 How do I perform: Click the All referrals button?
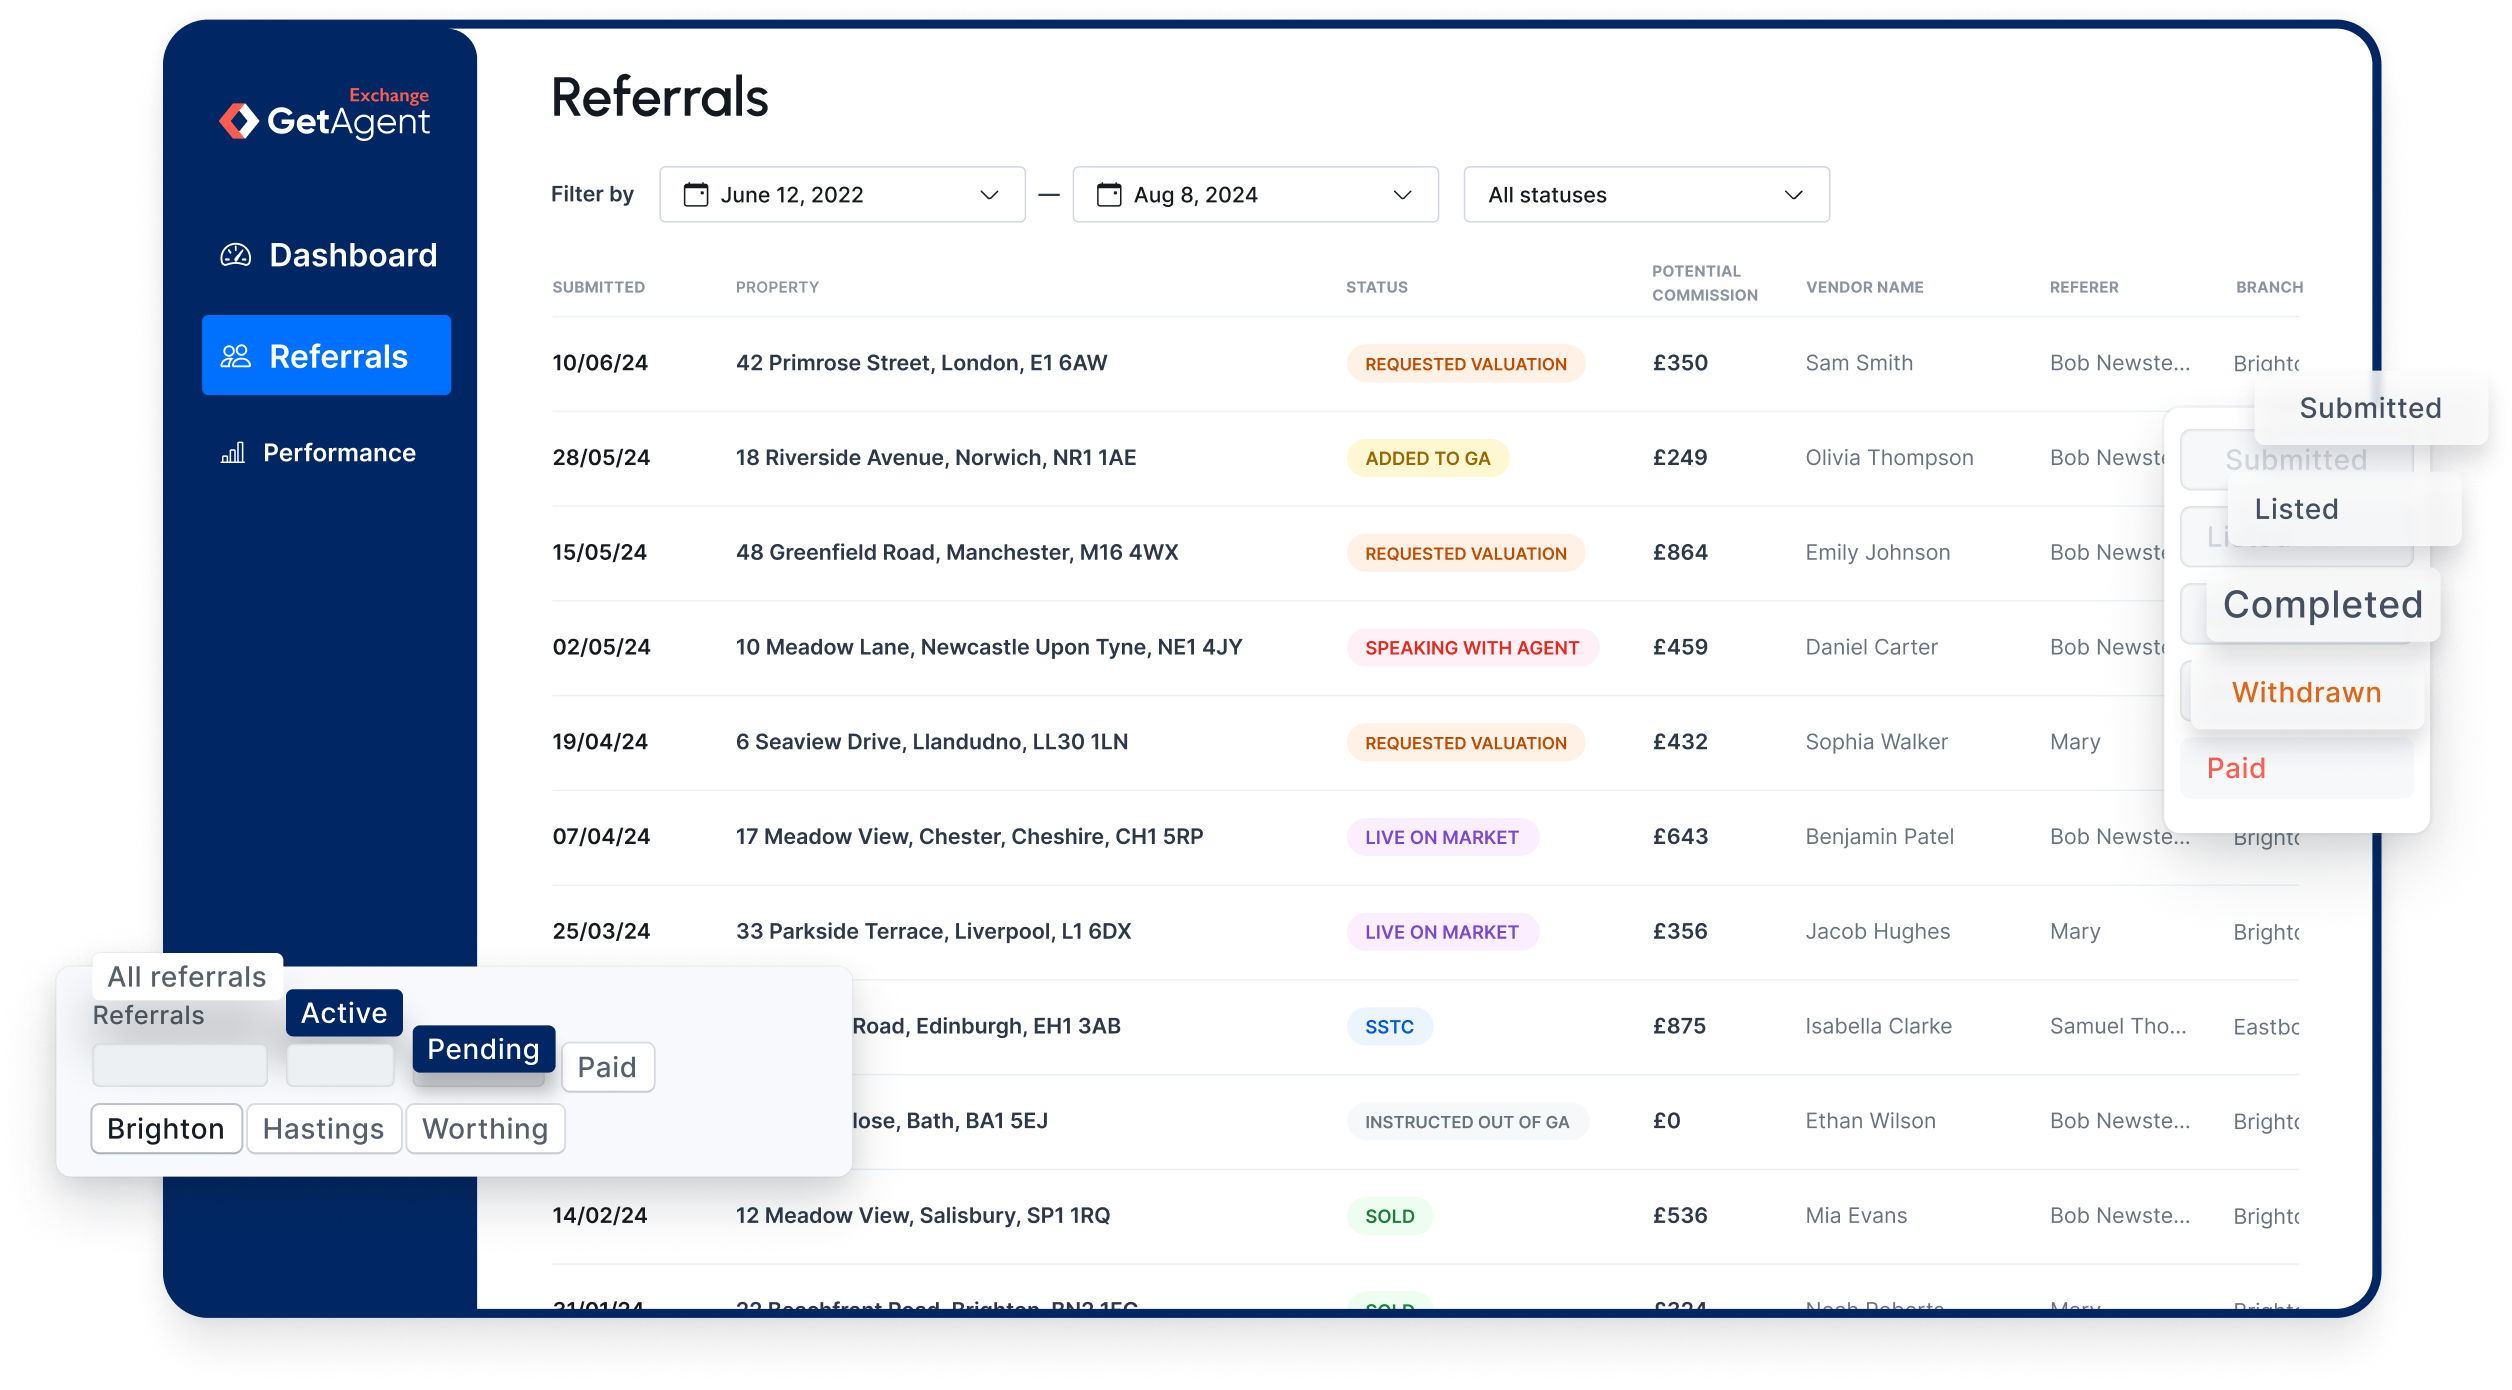pos(187,976)
